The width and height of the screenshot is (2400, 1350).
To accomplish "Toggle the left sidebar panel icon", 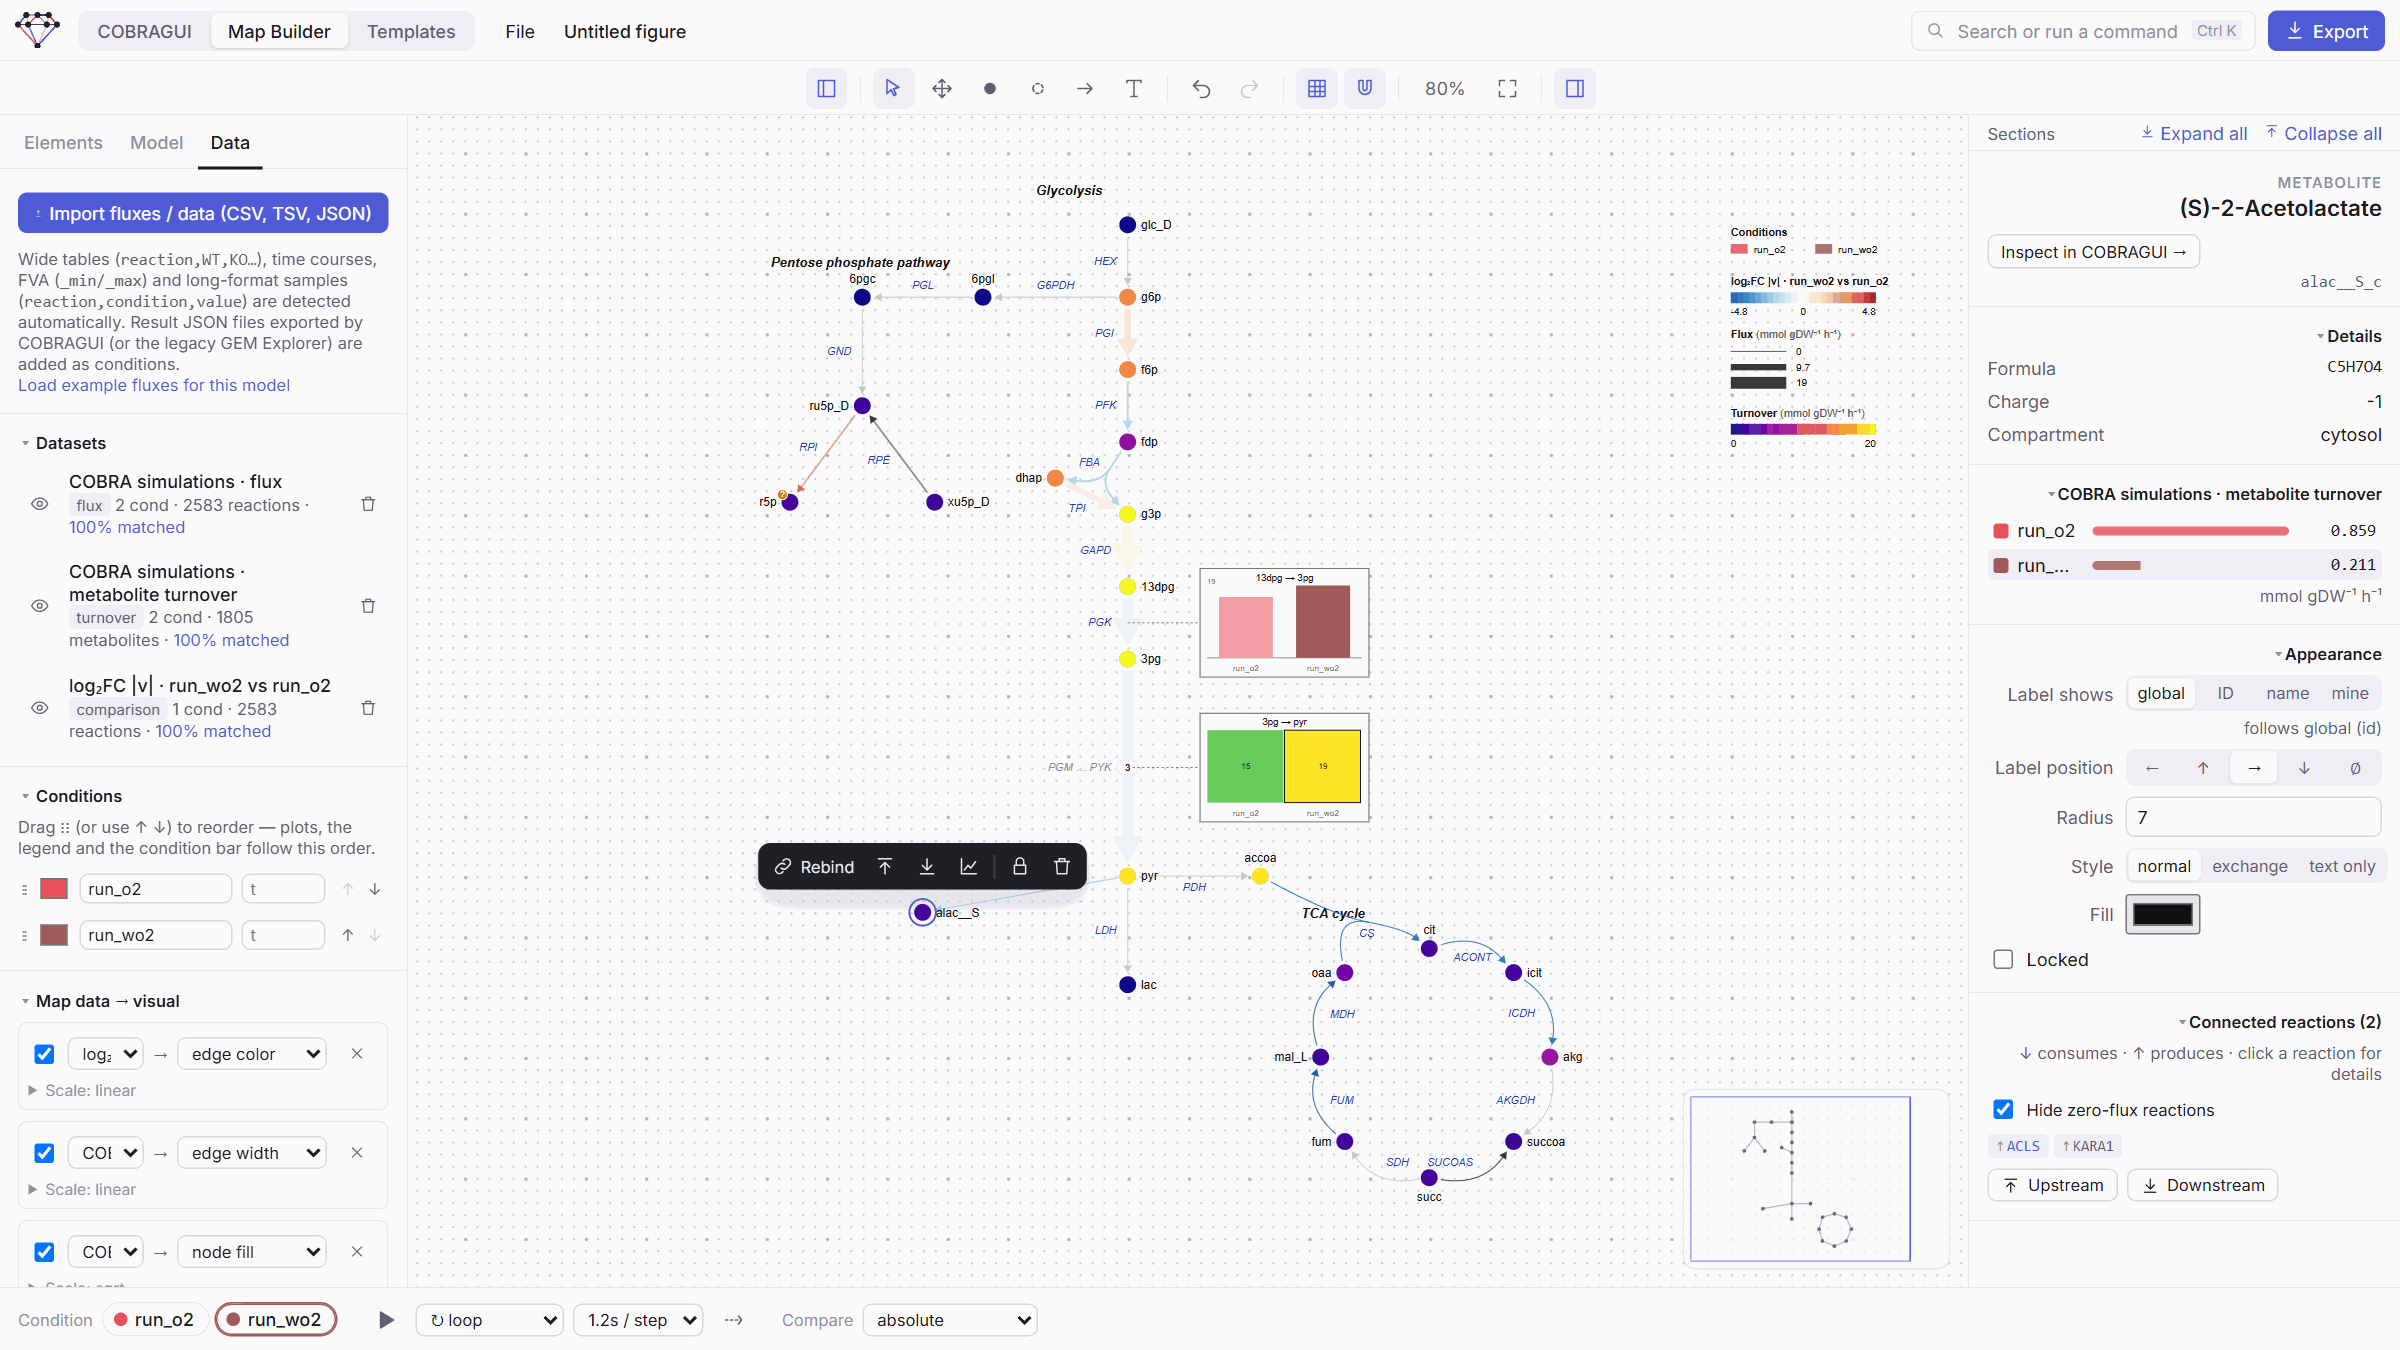I will (826, 89).
